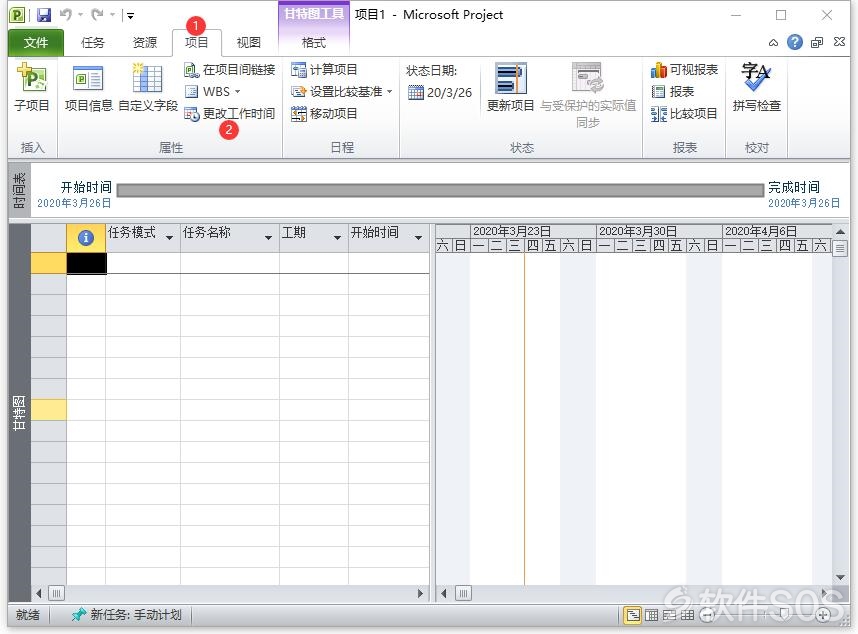Open the 任务名称 column filter arrow

point(268,237)
